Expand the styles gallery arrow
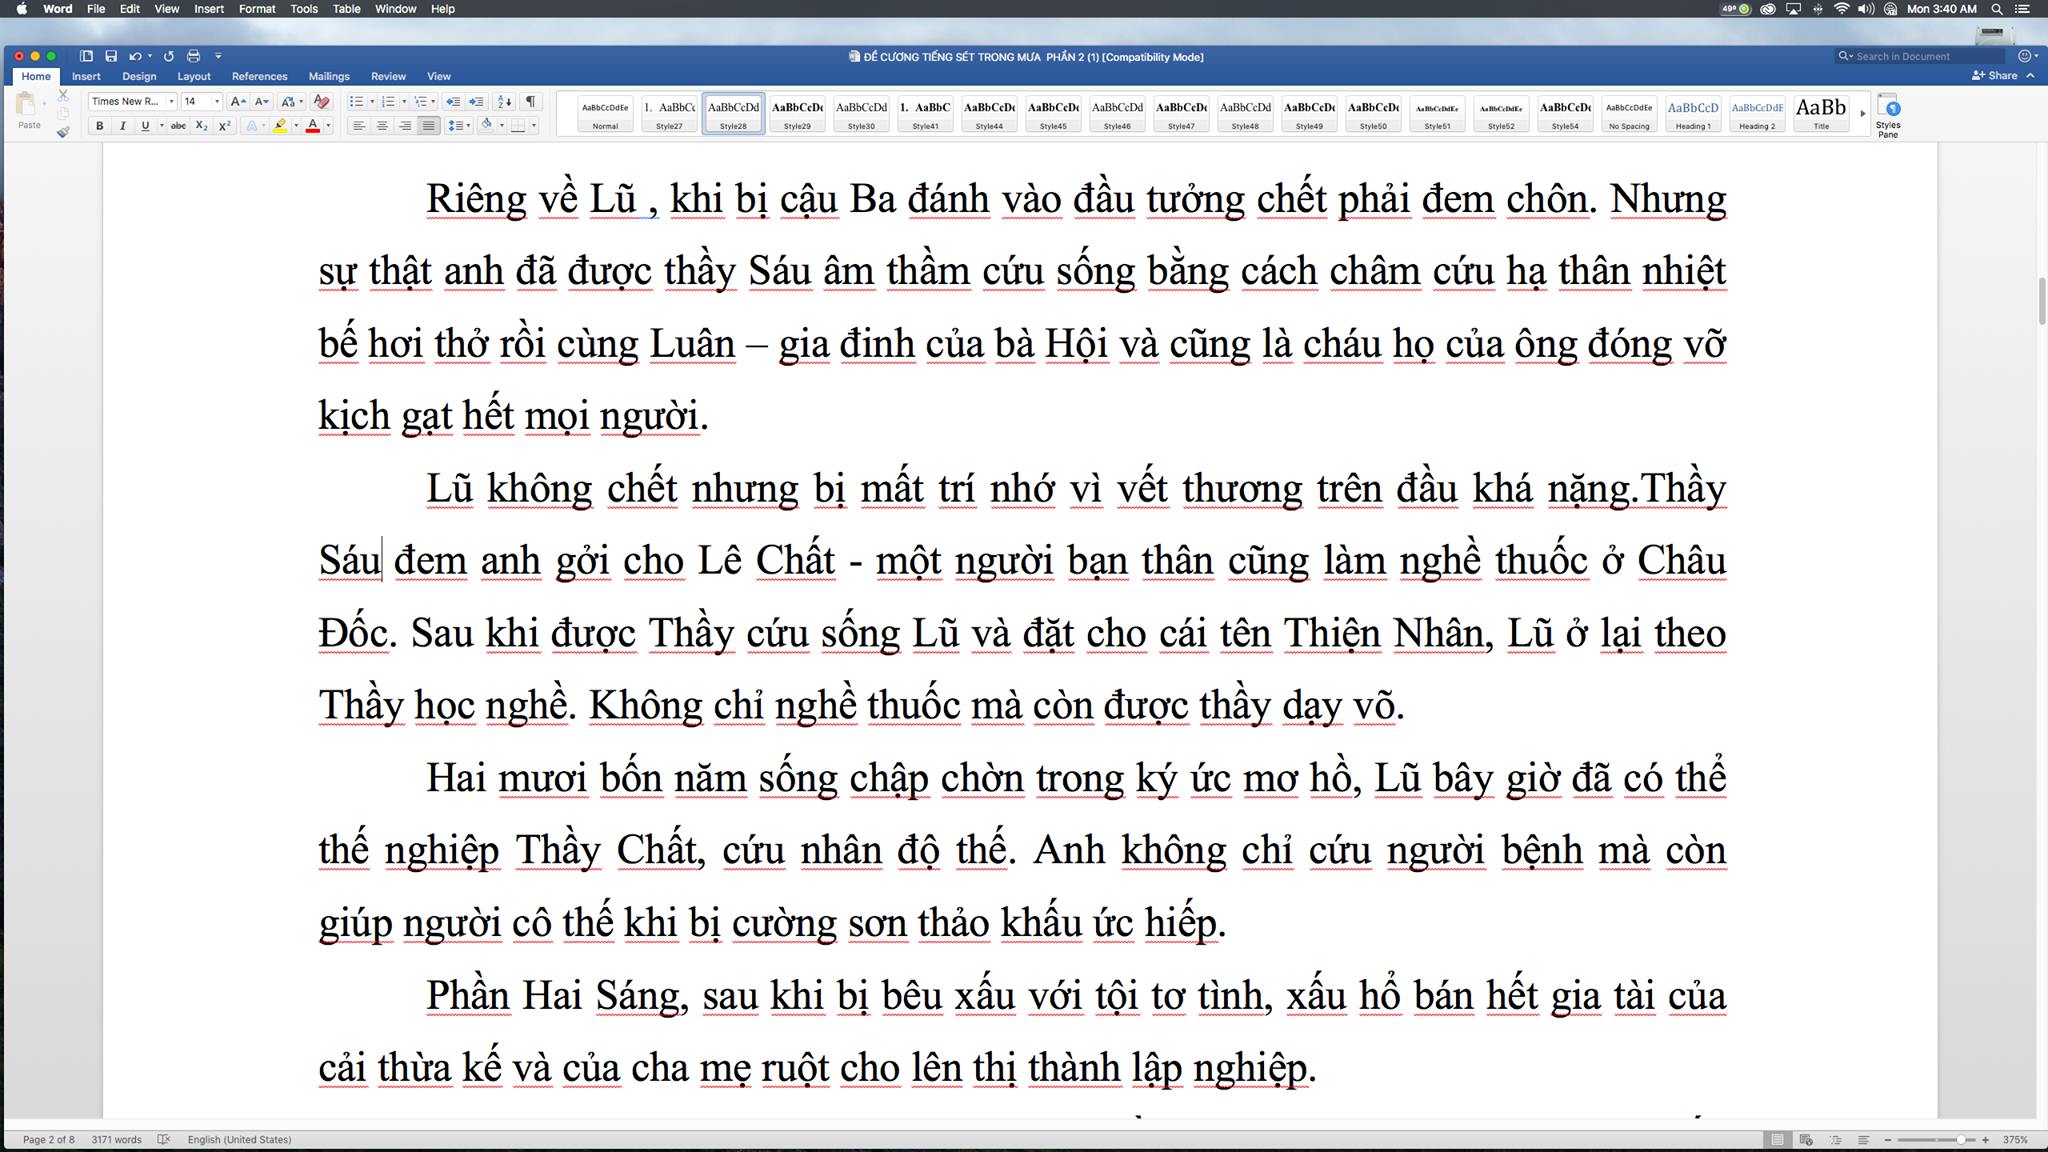Image resolution: width=2048 pixels, height=1152 pixels. point(1862,113)
